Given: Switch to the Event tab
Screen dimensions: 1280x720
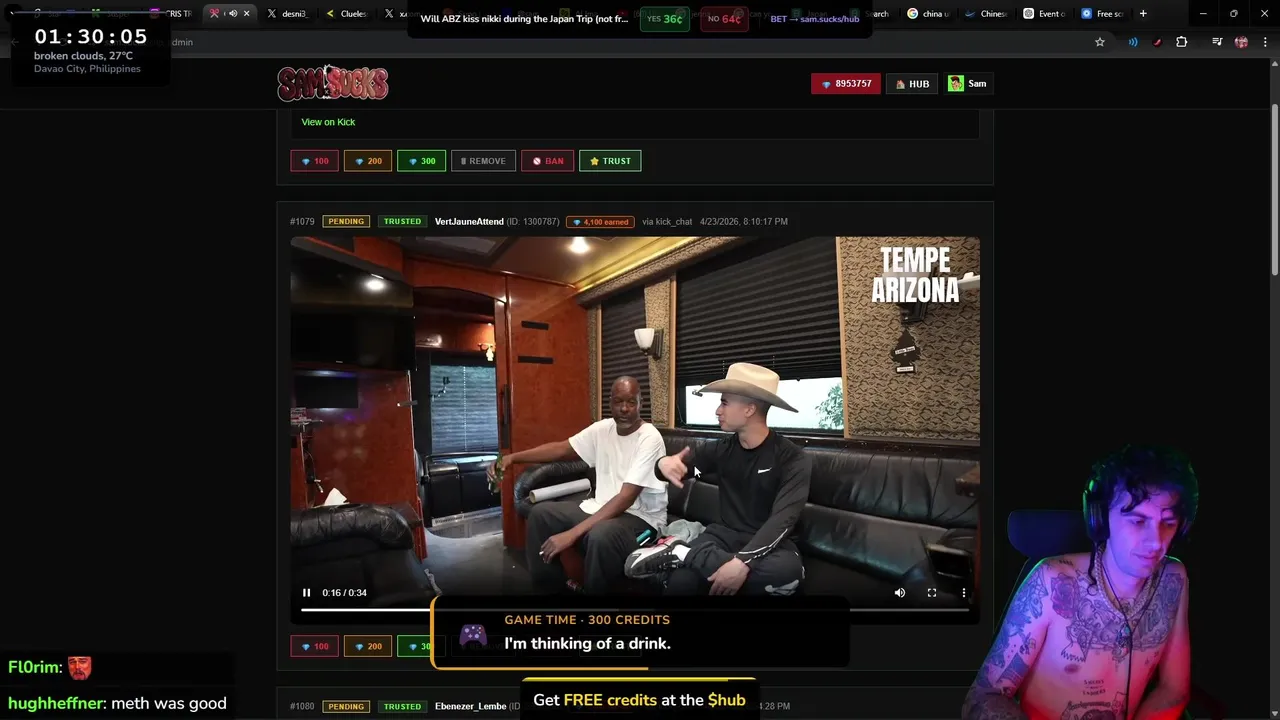Looking at the screenshot, I should click(1044, 14).
